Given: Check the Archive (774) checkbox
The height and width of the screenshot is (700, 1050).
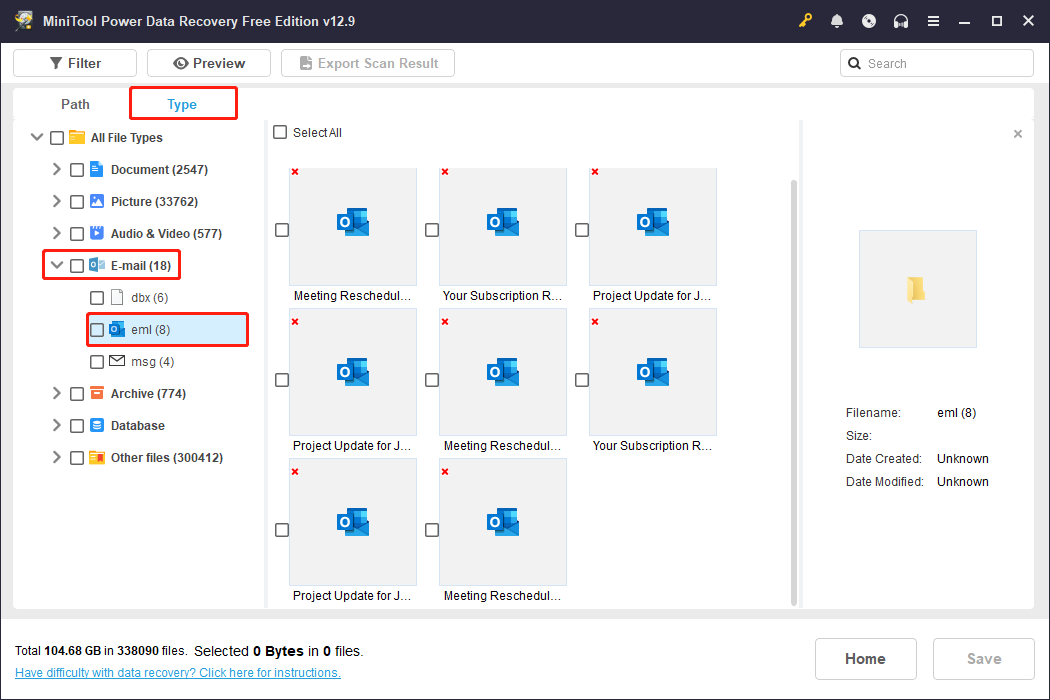Looking at the screenshot, I should [77, 394].
